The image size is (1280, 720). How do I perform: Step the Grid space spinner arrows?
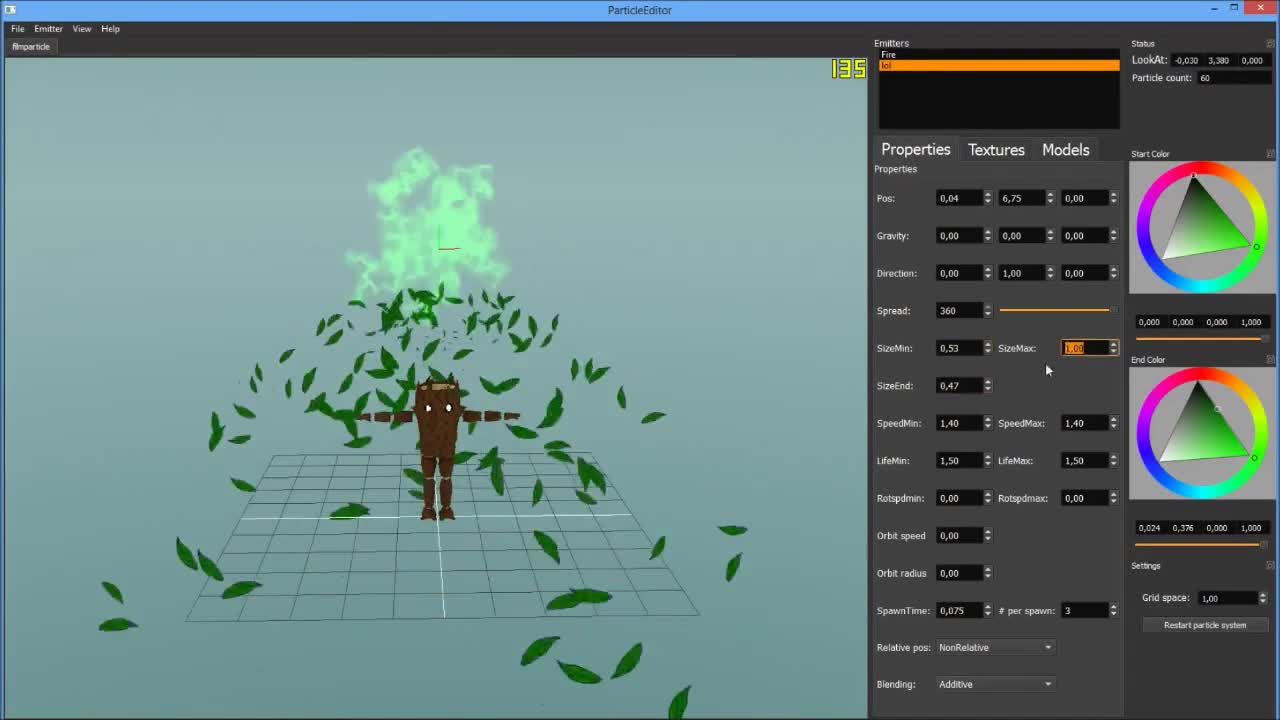(x=1263, y=598)
